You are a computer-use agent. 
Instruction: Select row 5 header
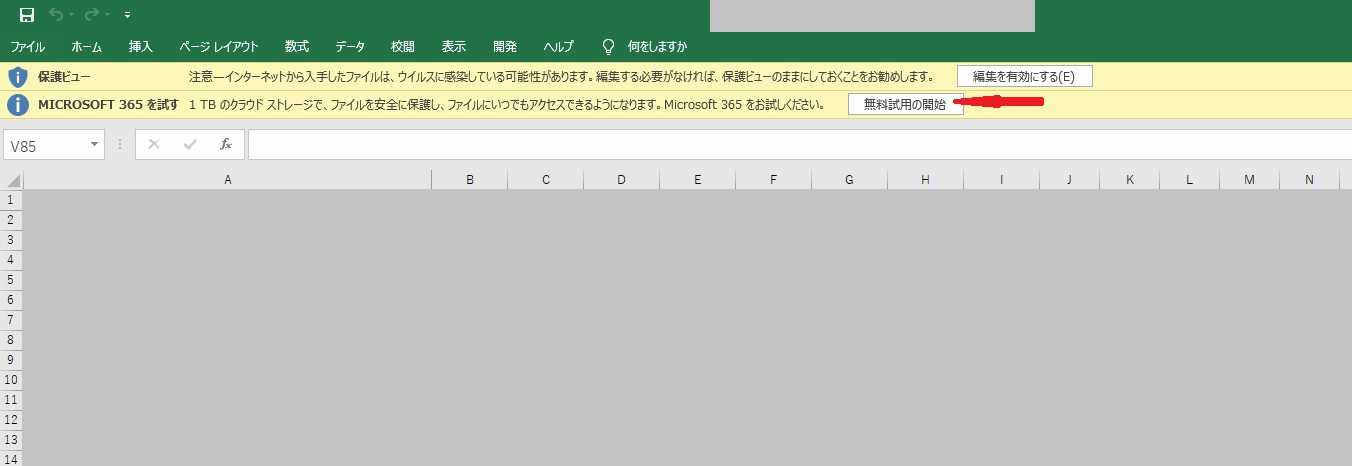pyautogui.click(x=11, y=280)
